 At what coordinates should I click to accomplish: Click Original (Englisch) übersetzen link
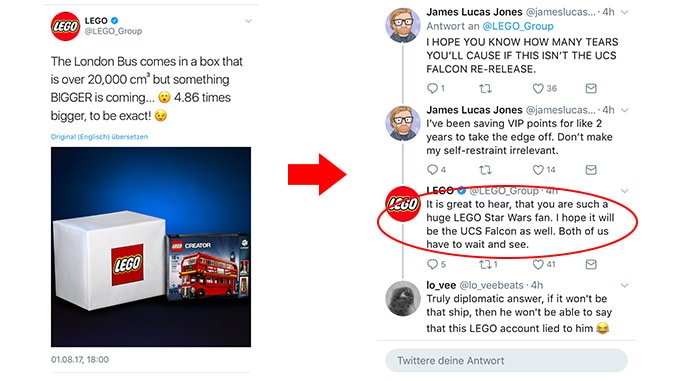click(99, 137)
